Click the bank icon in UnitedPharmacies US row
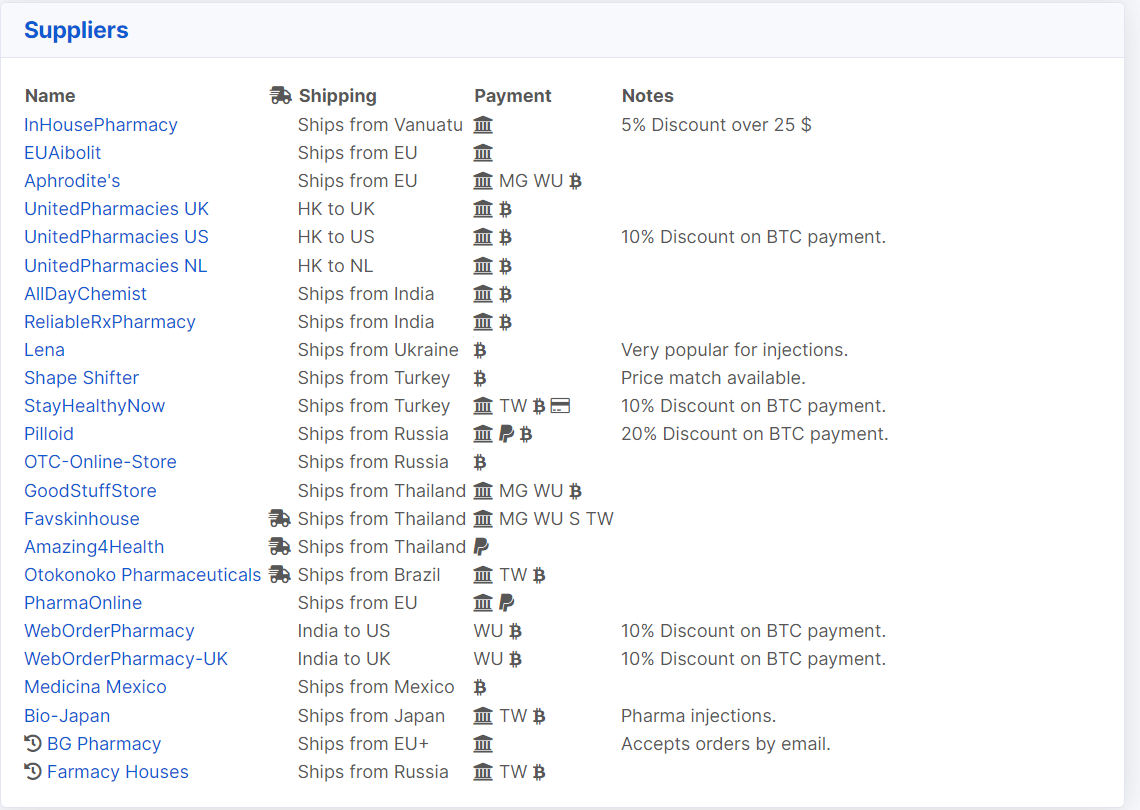 tap(483, 237)
